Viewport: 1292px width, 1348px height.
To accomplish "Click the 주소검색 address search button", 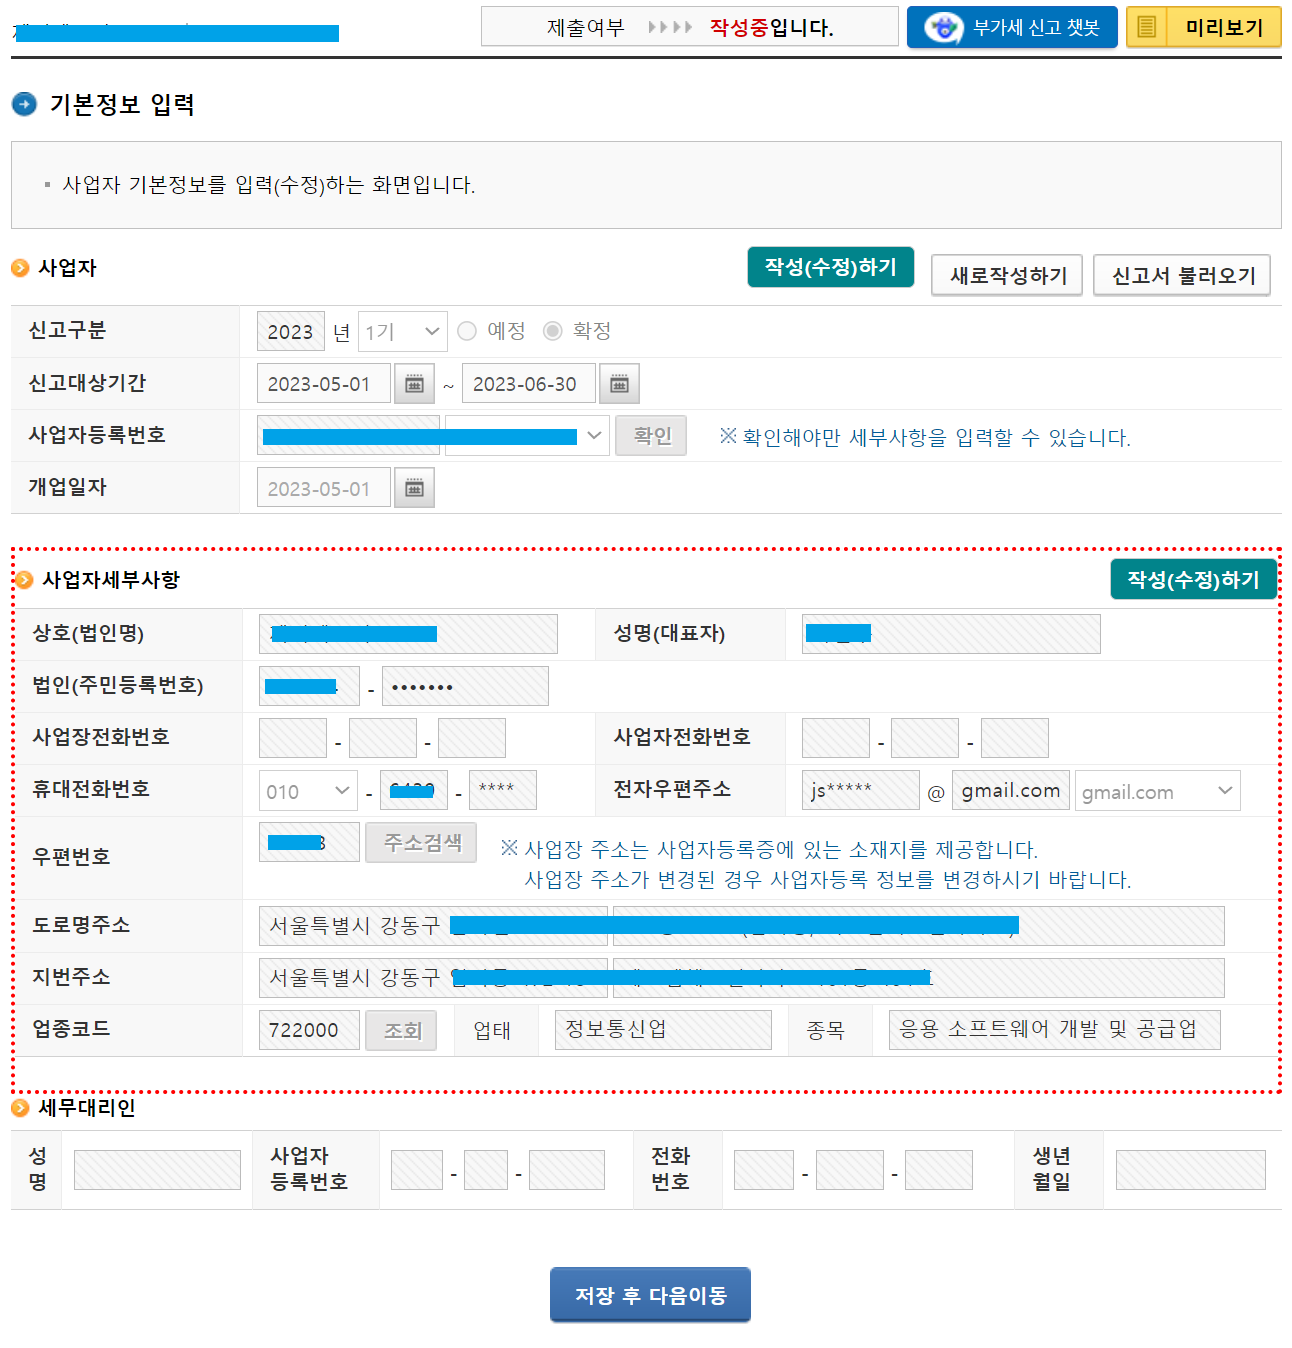I will (420, 841).
